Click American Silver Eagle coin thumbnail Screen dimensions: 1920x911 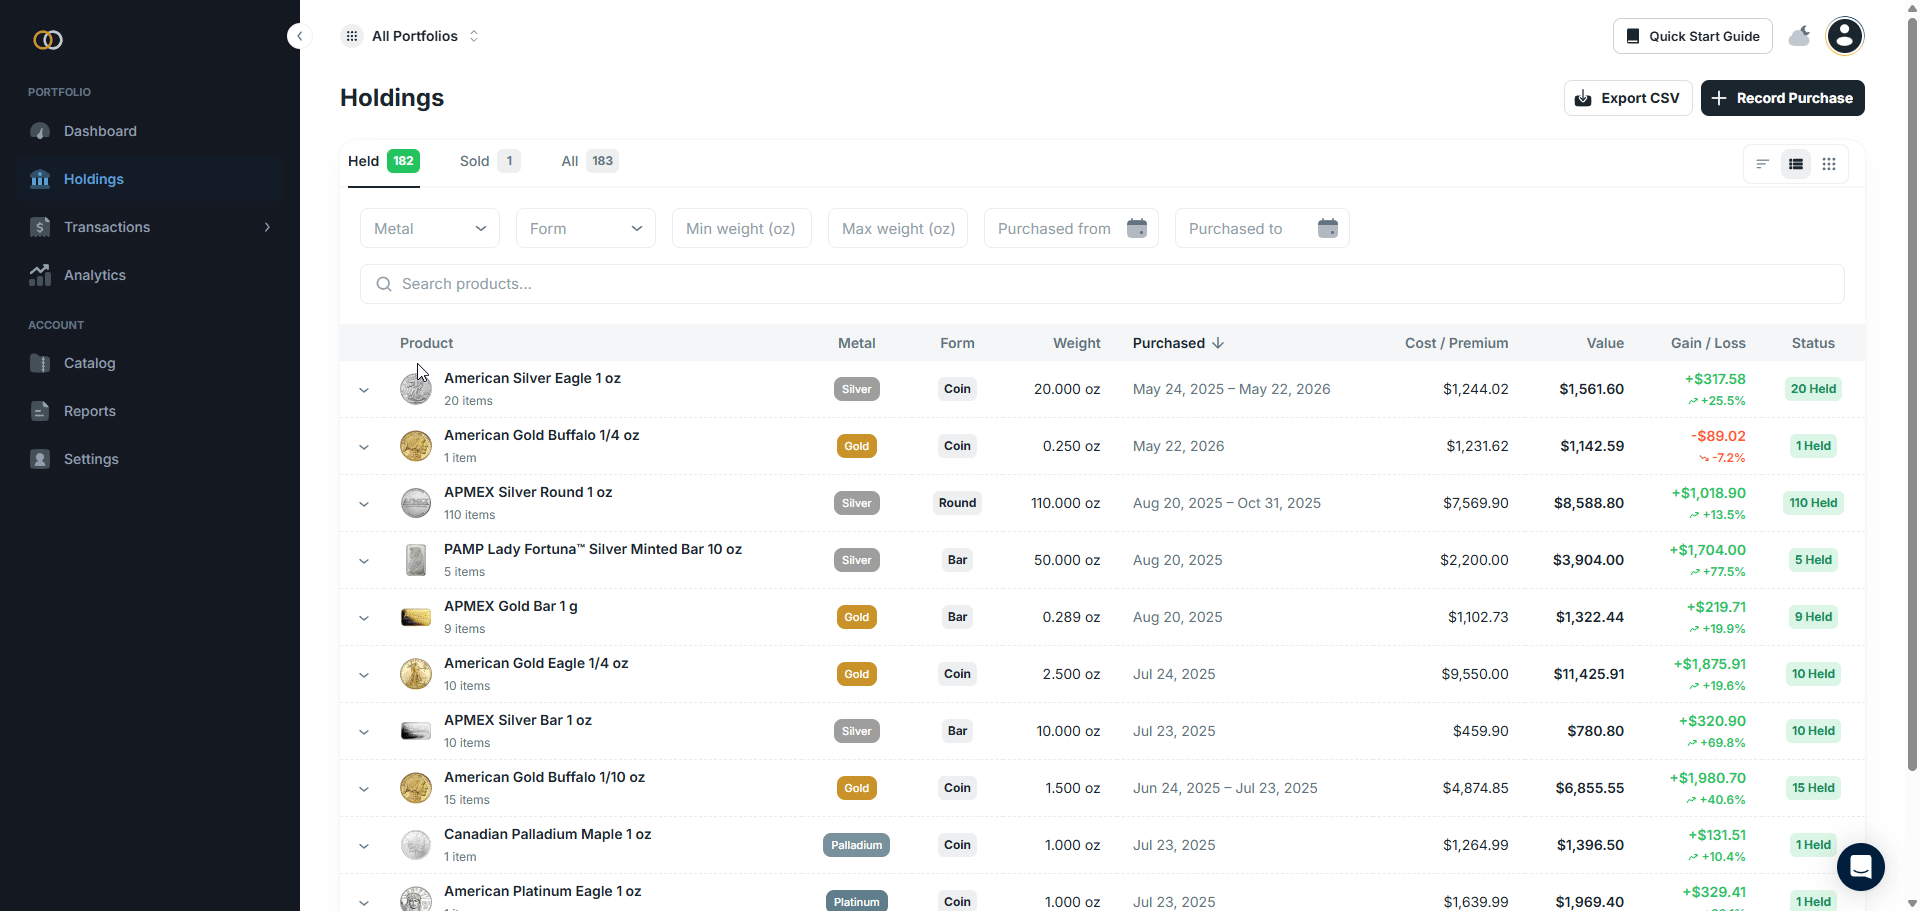coord(416,389)
